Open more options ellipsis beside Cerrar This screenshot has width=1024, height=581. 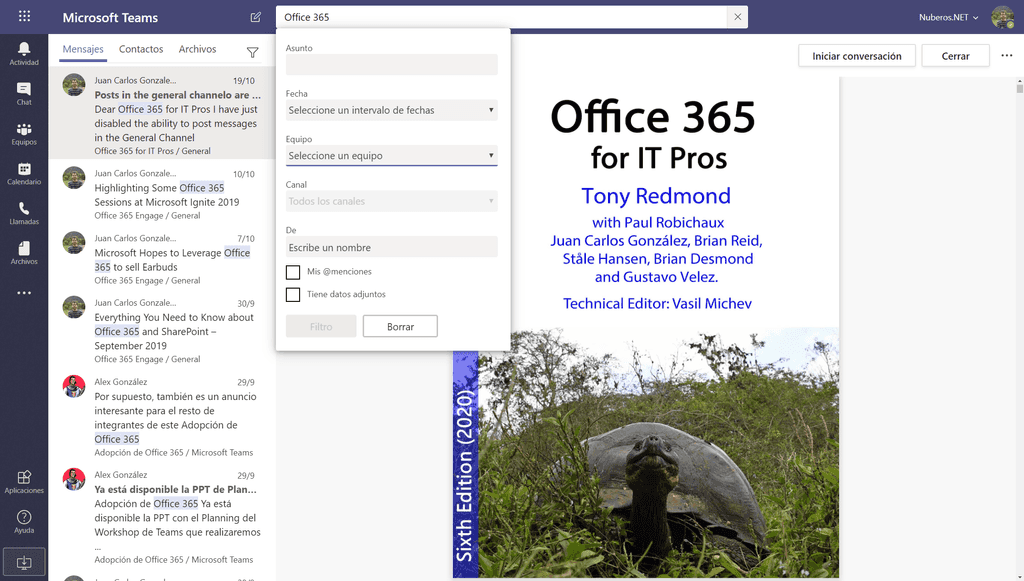click(1006, 55)
